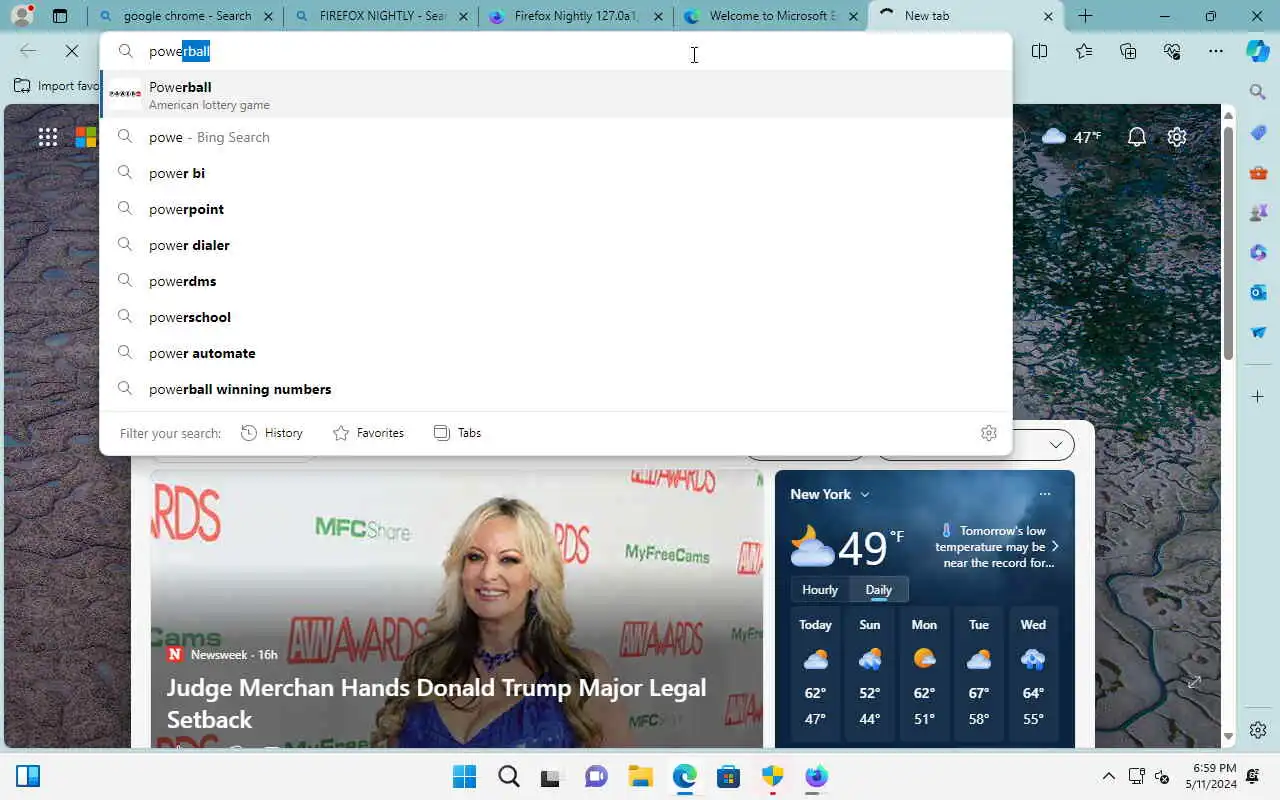This screenshot has width=1280, height=800.
Task: Open Windows Start menu
Action: (x=465, y=776)
